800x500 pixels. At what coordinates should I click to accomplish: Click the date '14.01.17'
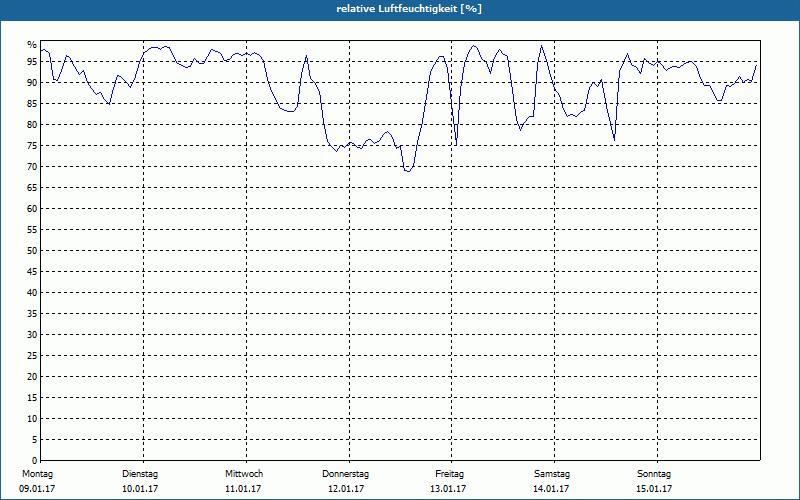551,489
